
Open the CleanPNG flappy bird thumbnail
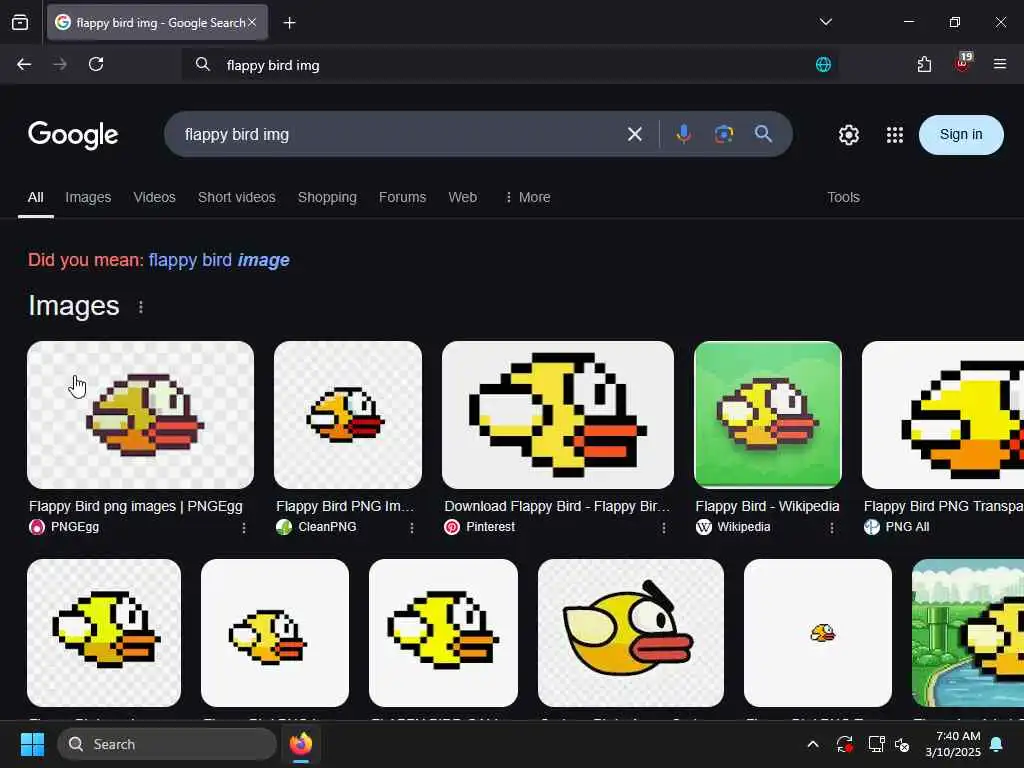348,415
